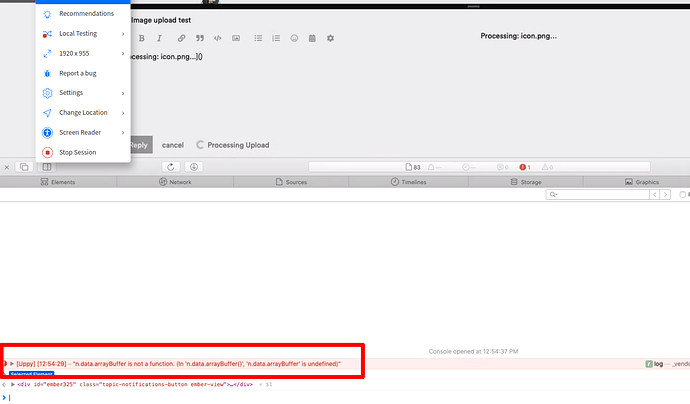This screenshot has height=404, width=690.
Task: Expand the Screen Reader chevron
Action: 123,133
